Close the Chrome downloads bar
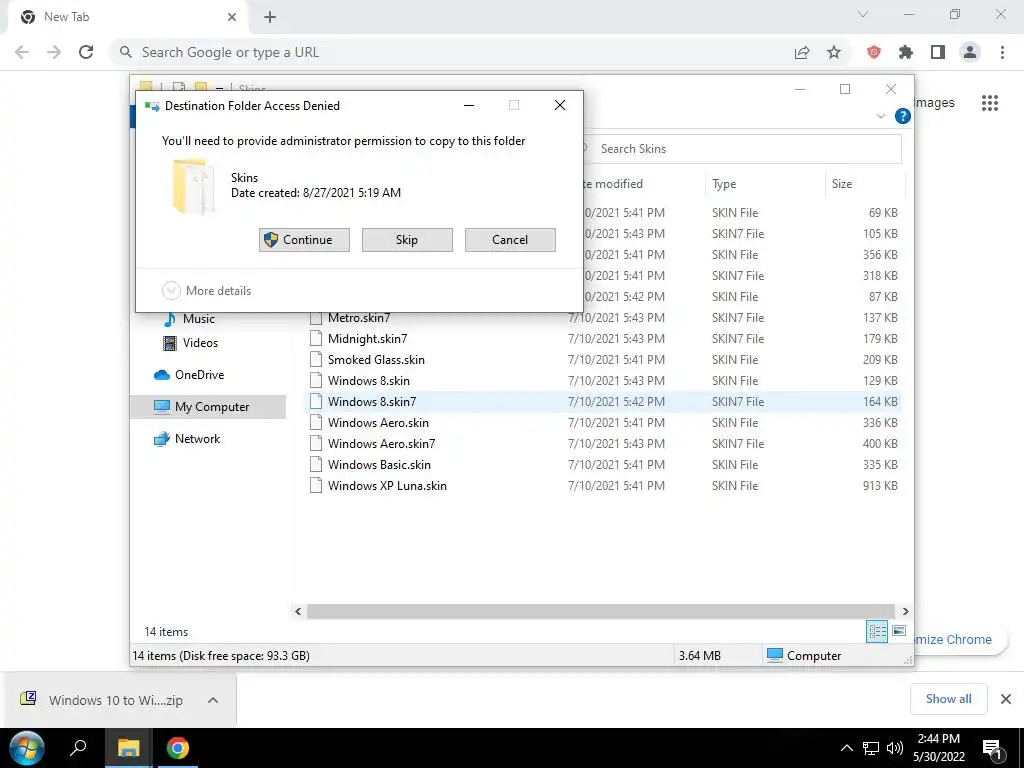Screen dimensions: 1024x768 point(1006,699)
